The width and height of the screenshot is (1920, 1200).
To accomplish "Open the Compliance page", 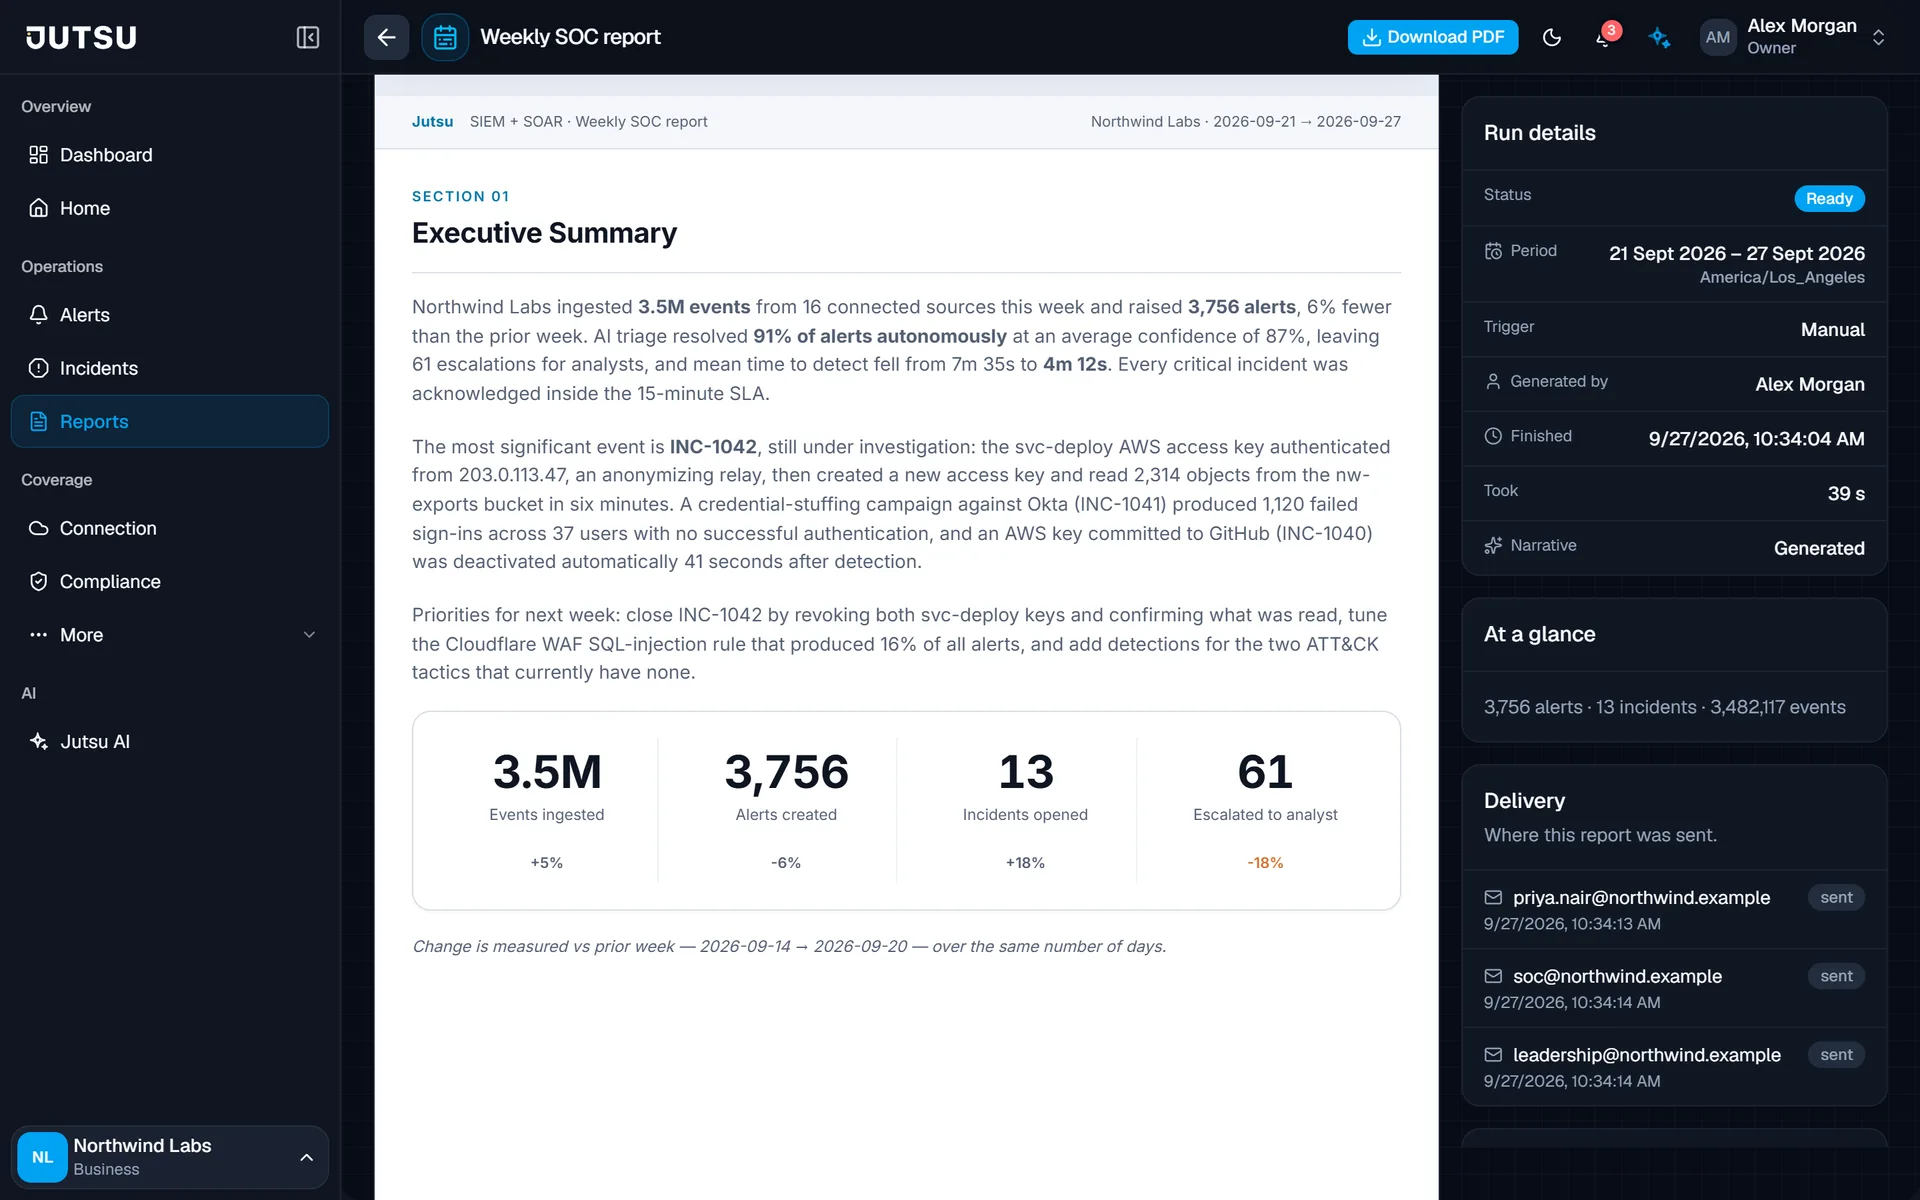I will [x=170, y=581].
